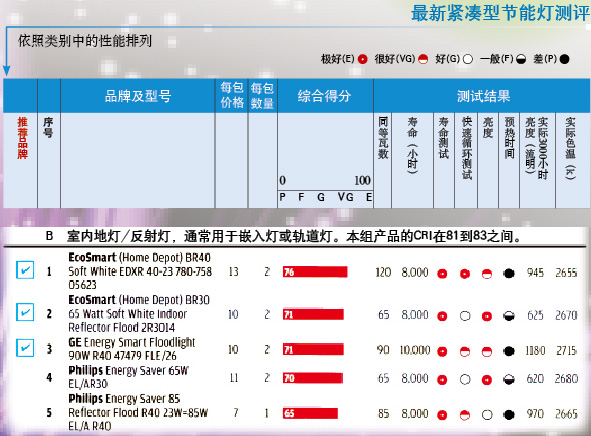Image resolution: width=591 pixels, height=436 pixels.
Task: Click Philips 65W 寿命测试 rating icon
Action: [442, 379]
